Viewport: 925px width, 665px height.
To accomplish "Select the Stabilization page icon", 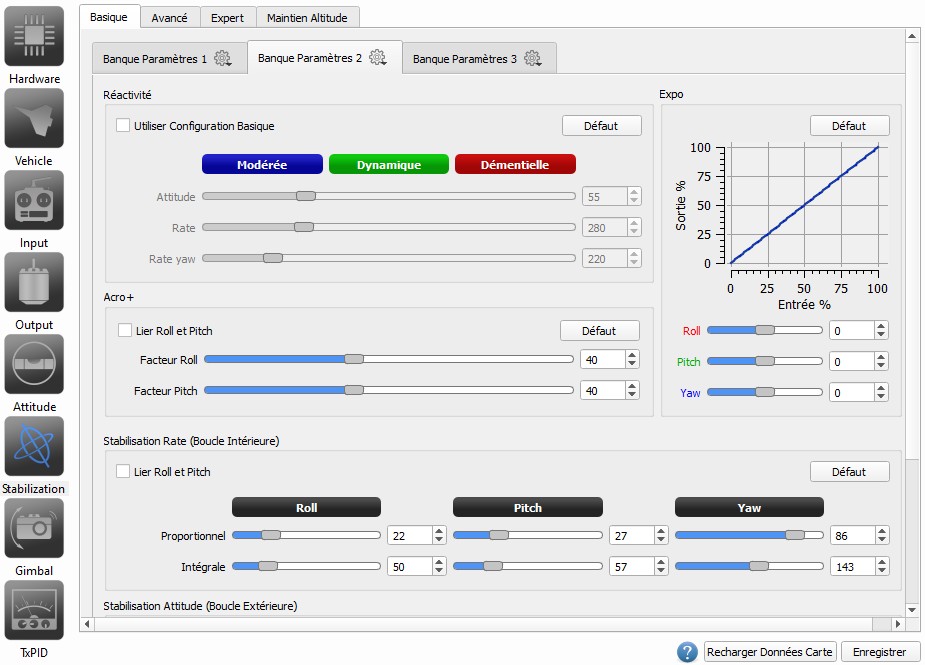I will point(34,447).
